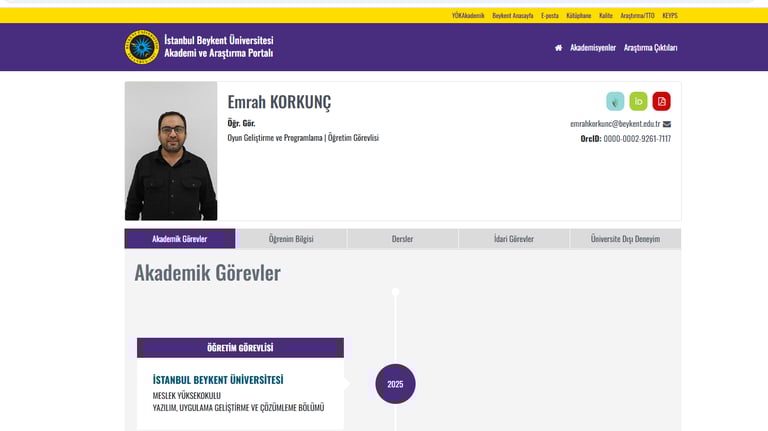Open YÖKAkademik link in yellow bar

(468, 16)
